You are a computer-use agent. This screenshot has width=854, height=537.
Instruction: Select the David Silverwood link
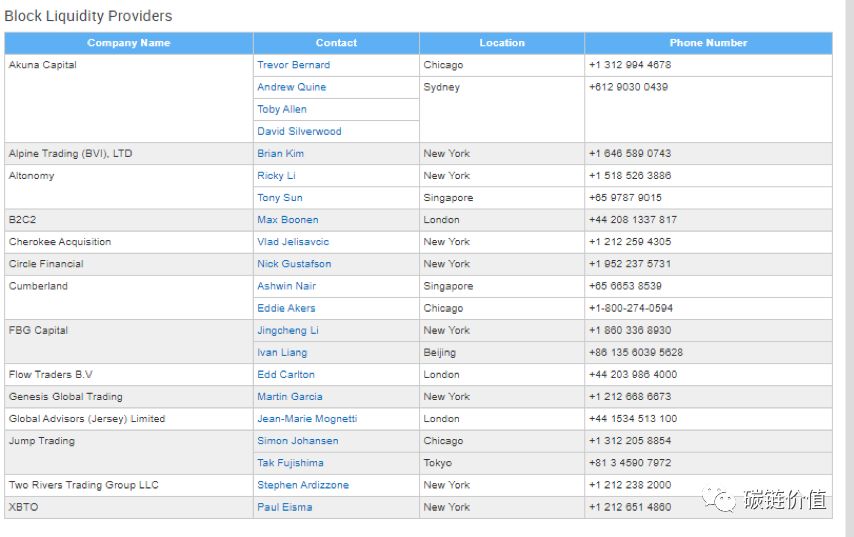point(299,131)
